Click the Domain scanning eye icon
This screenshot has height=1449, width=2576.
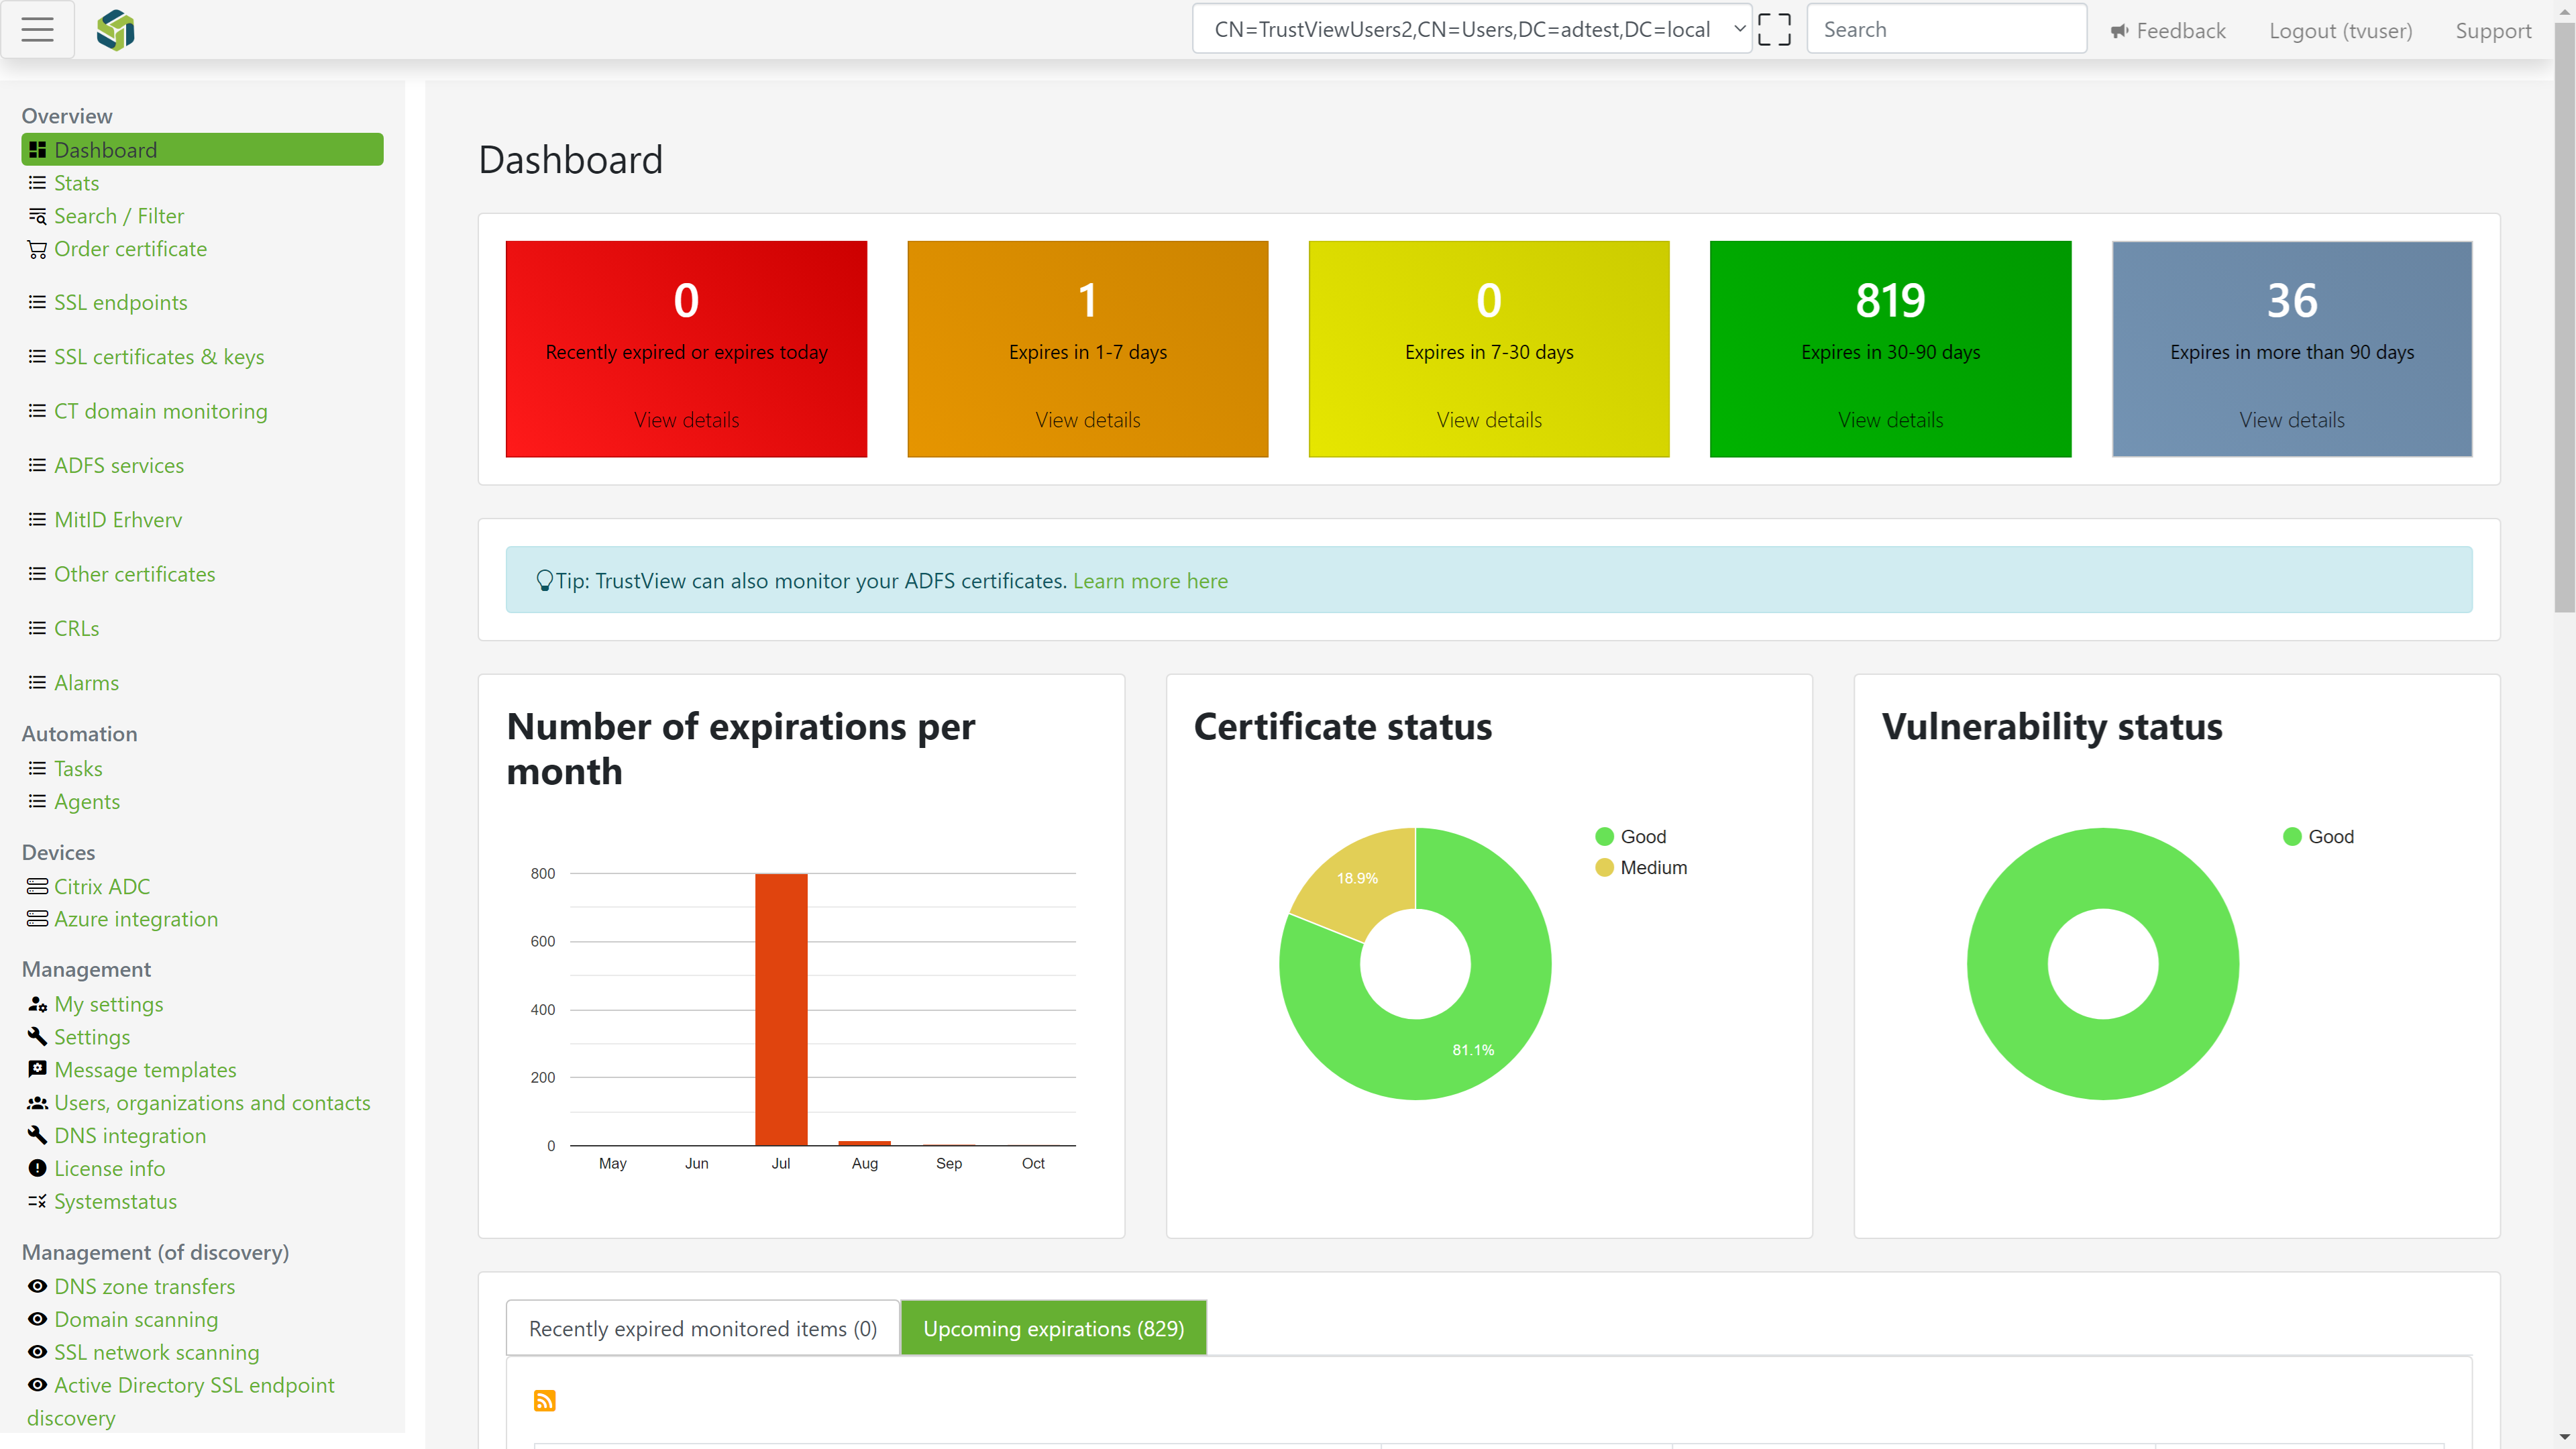(x=38, y=1319)
